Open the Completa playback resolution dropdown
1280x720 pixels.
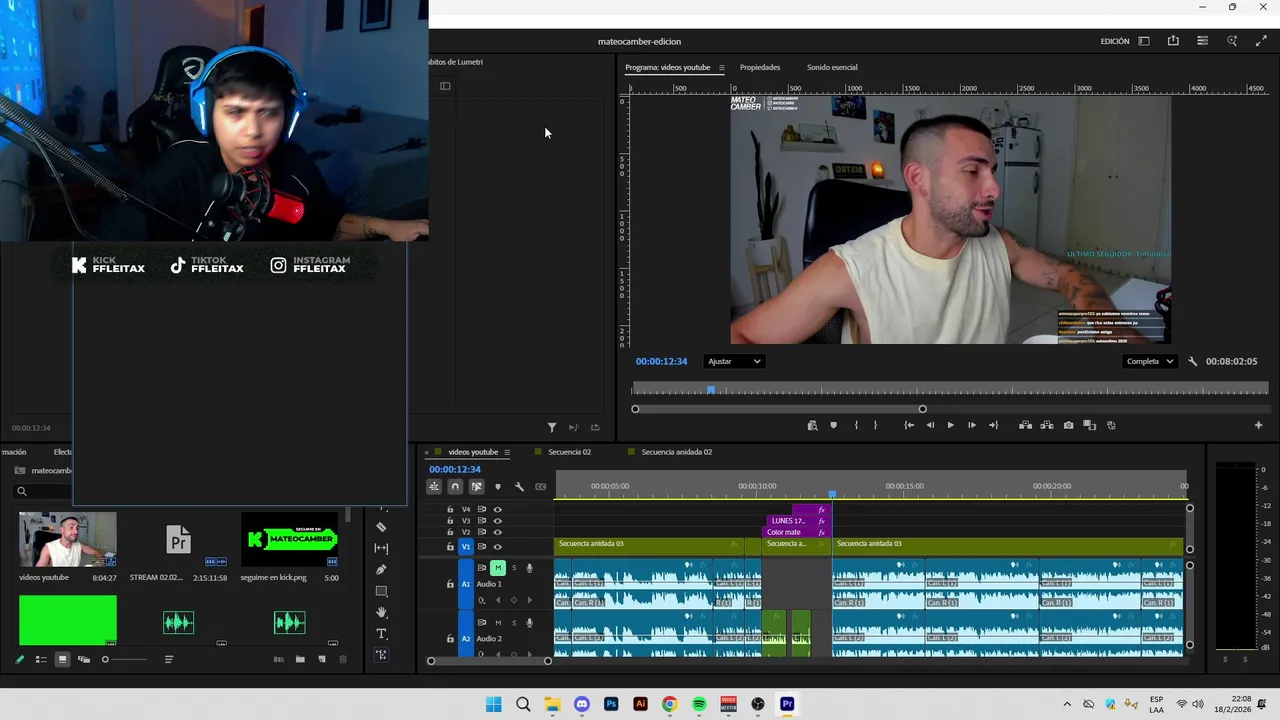(x=1149, y=362)
